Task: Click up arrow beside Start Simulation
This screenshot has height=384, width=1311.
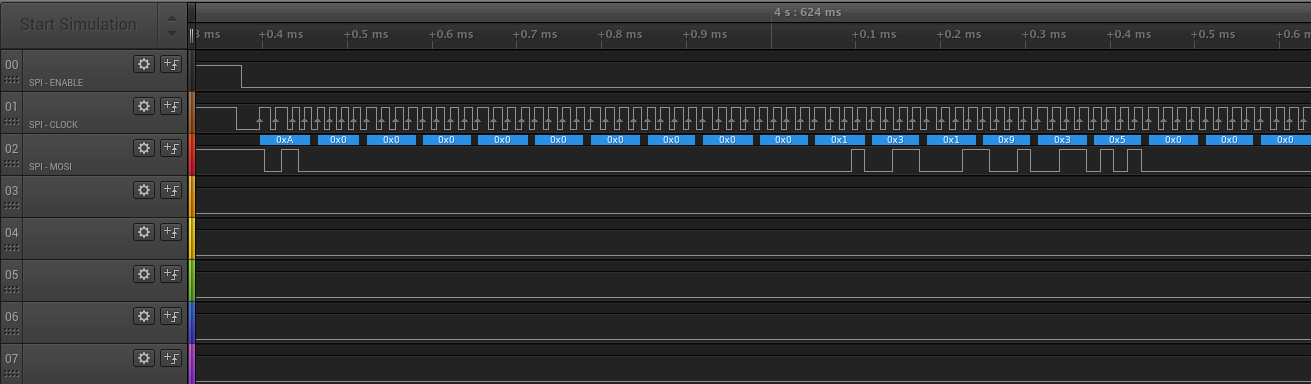Action: pos(171,16)
